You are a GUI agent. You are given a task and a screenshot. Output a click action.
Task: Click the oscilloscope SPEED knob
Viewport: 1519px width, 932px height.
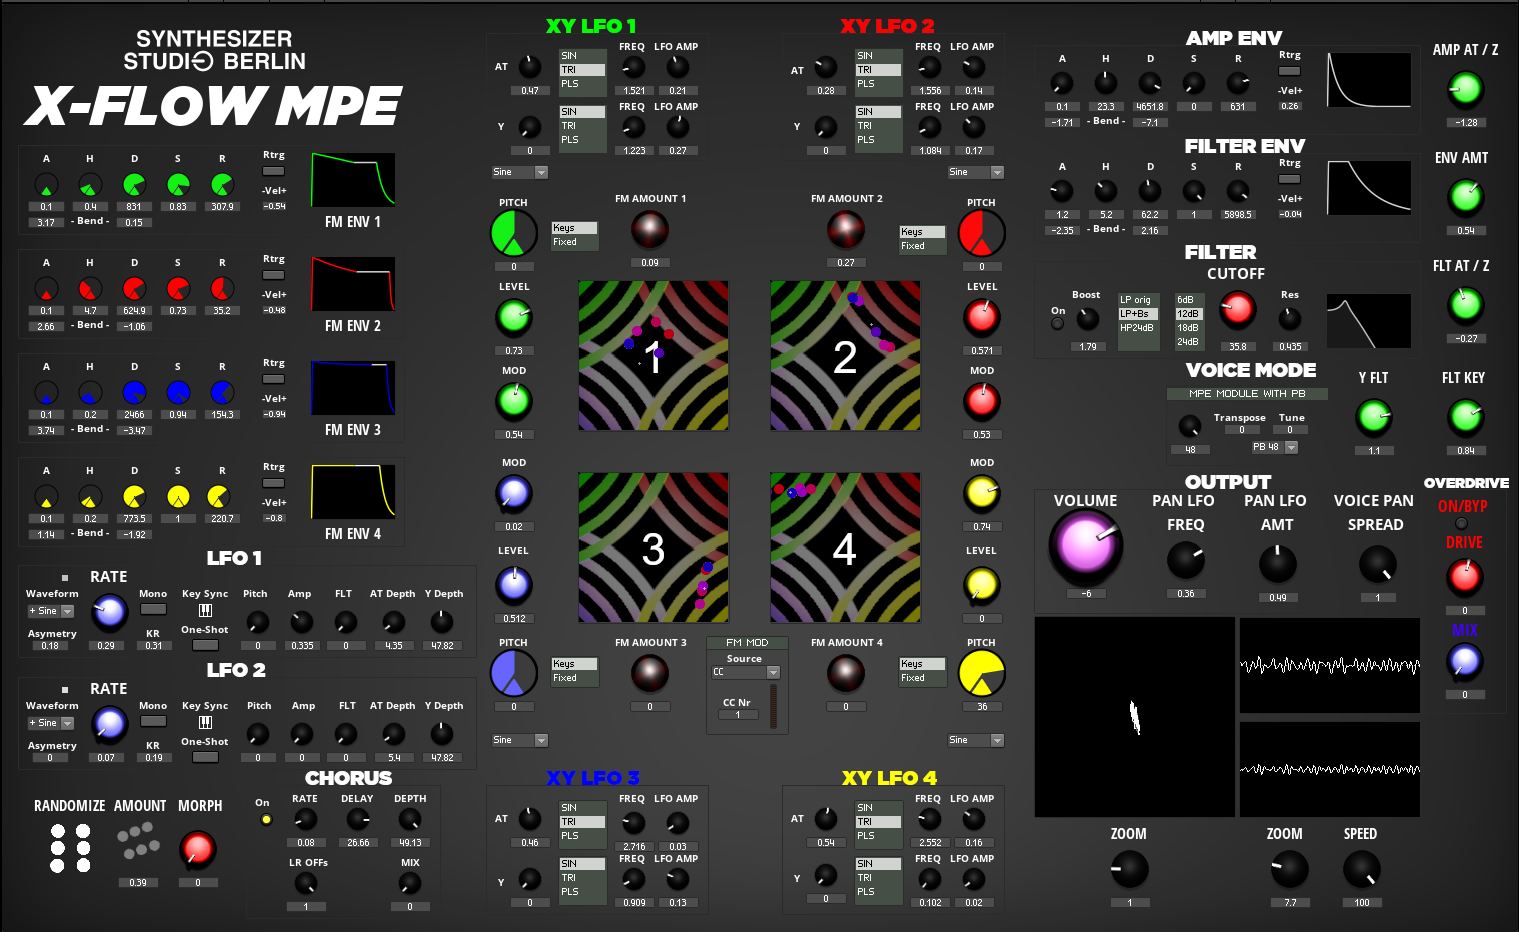(1361, 869)
